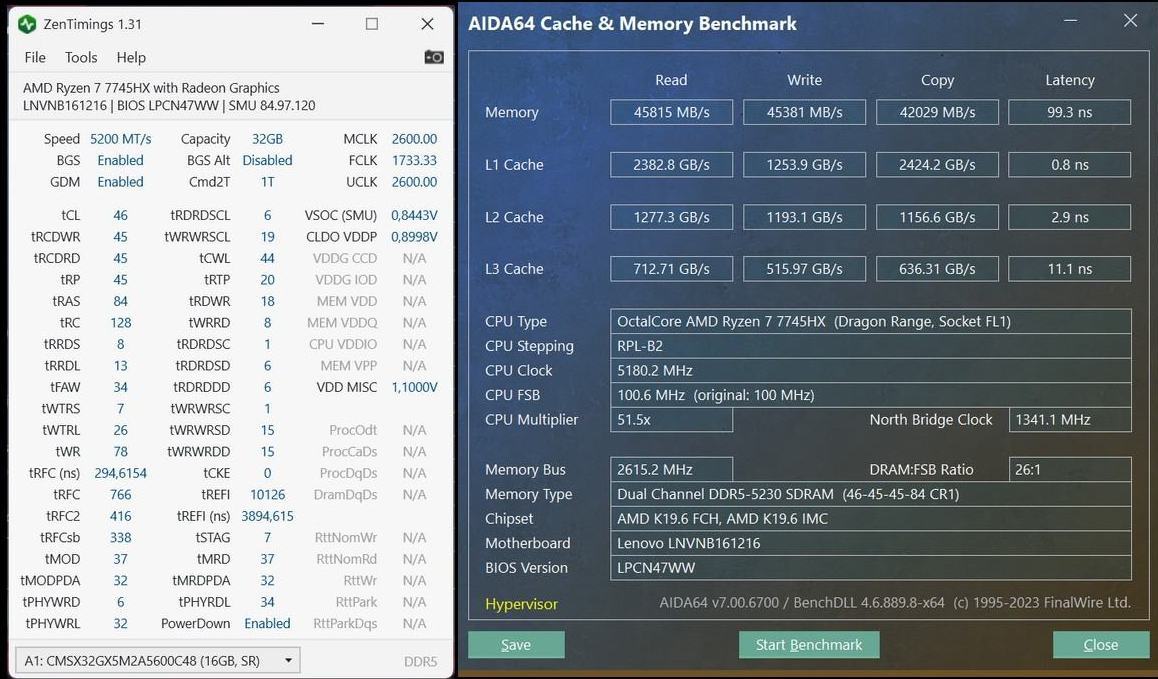Select the Memory Read value 45815 MB/s
The image size is (1158, 679).
coord(671,112)
